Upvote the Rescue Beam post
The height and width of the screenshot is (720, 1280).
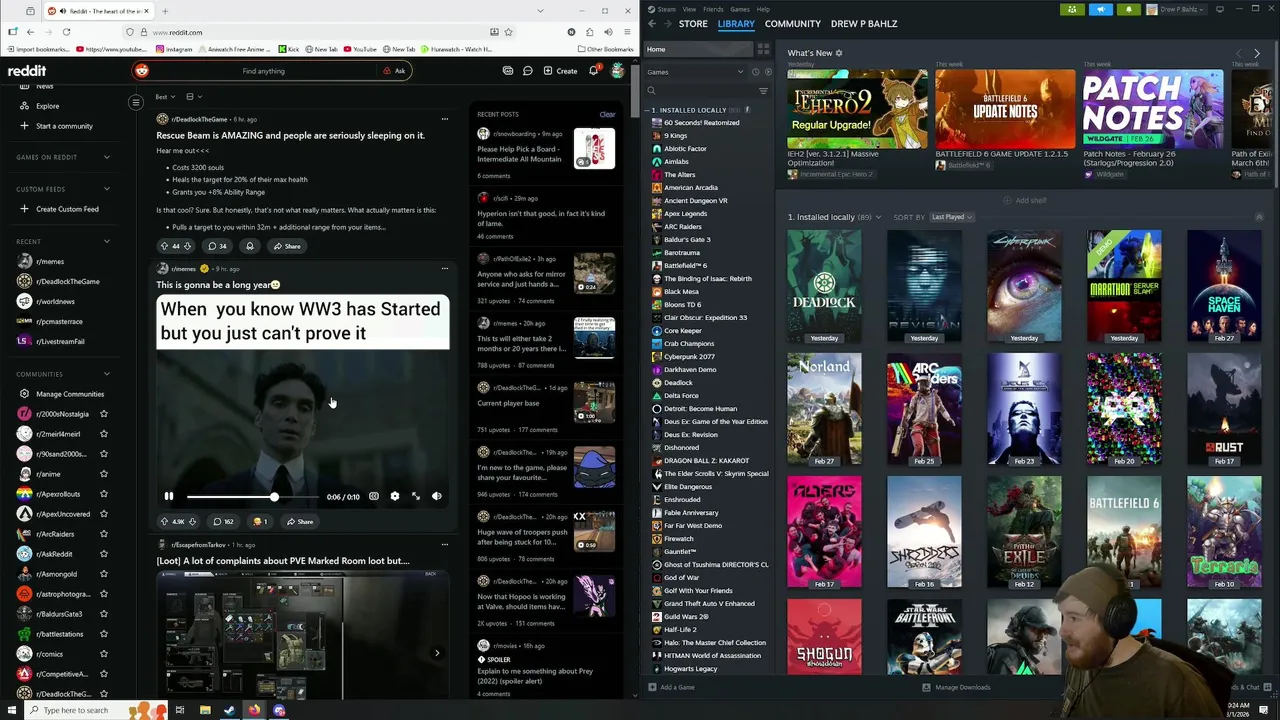point(164,246)
